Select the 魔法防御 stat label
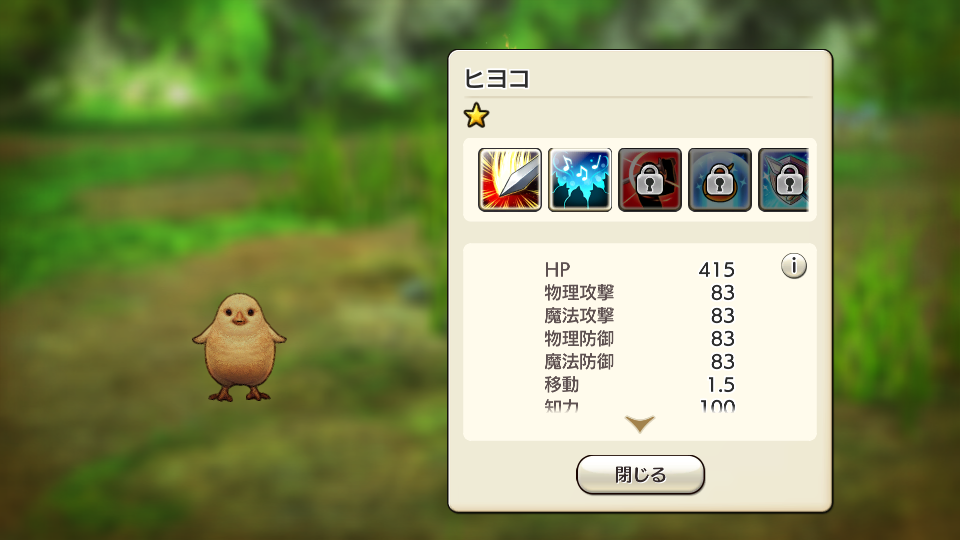960x540 pixels. point(579,362)
